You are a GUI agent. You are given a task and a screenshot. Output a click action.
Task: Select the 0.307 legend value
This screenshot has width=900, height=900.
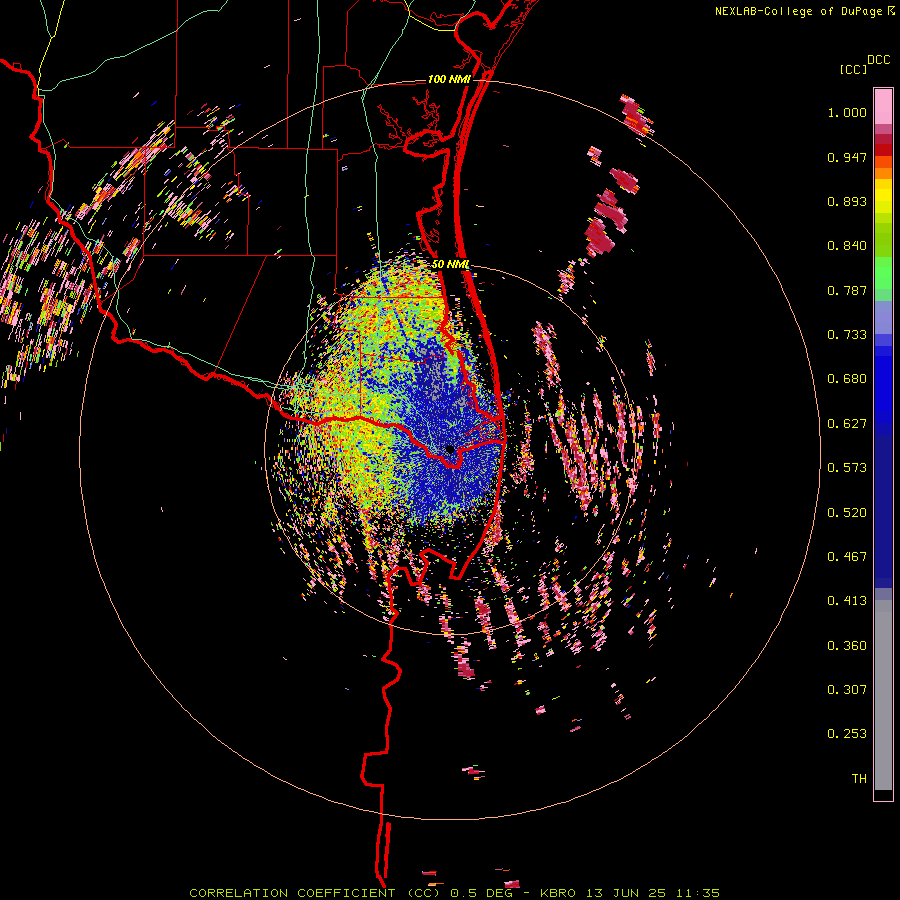pos(847,690)
